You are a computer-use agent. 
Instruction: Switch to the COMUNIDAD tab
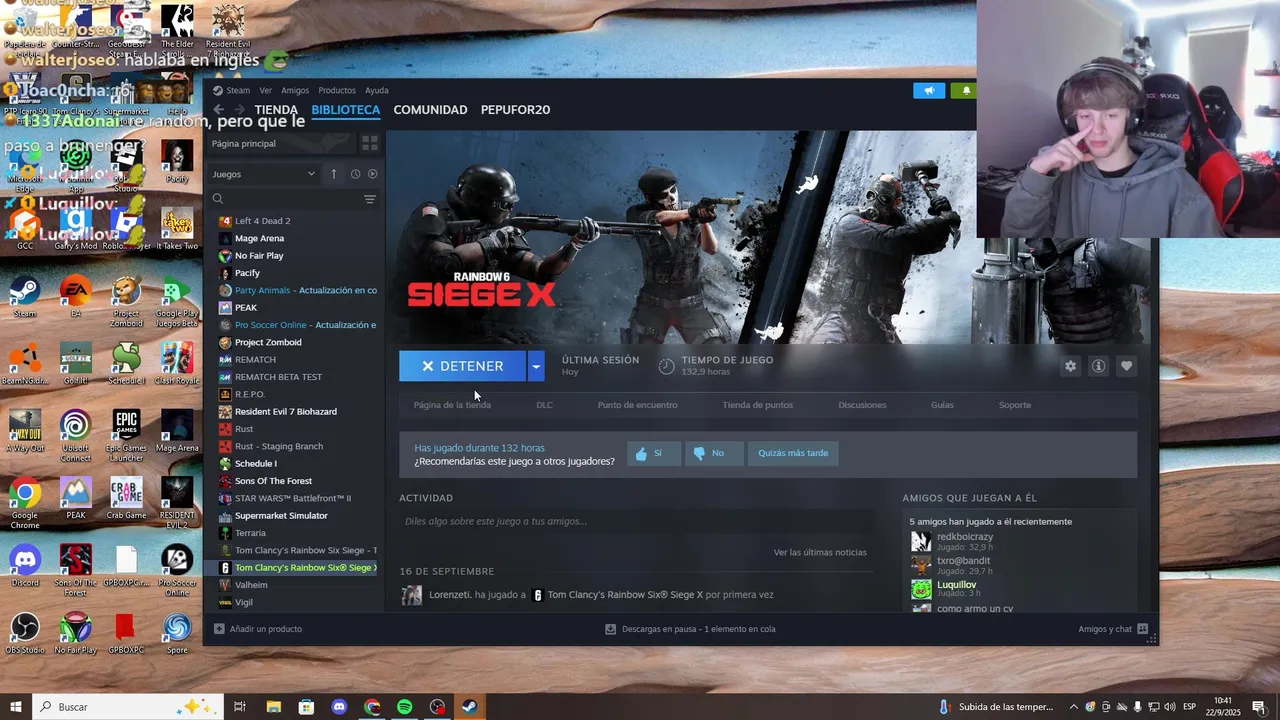(x=430, y=110)
